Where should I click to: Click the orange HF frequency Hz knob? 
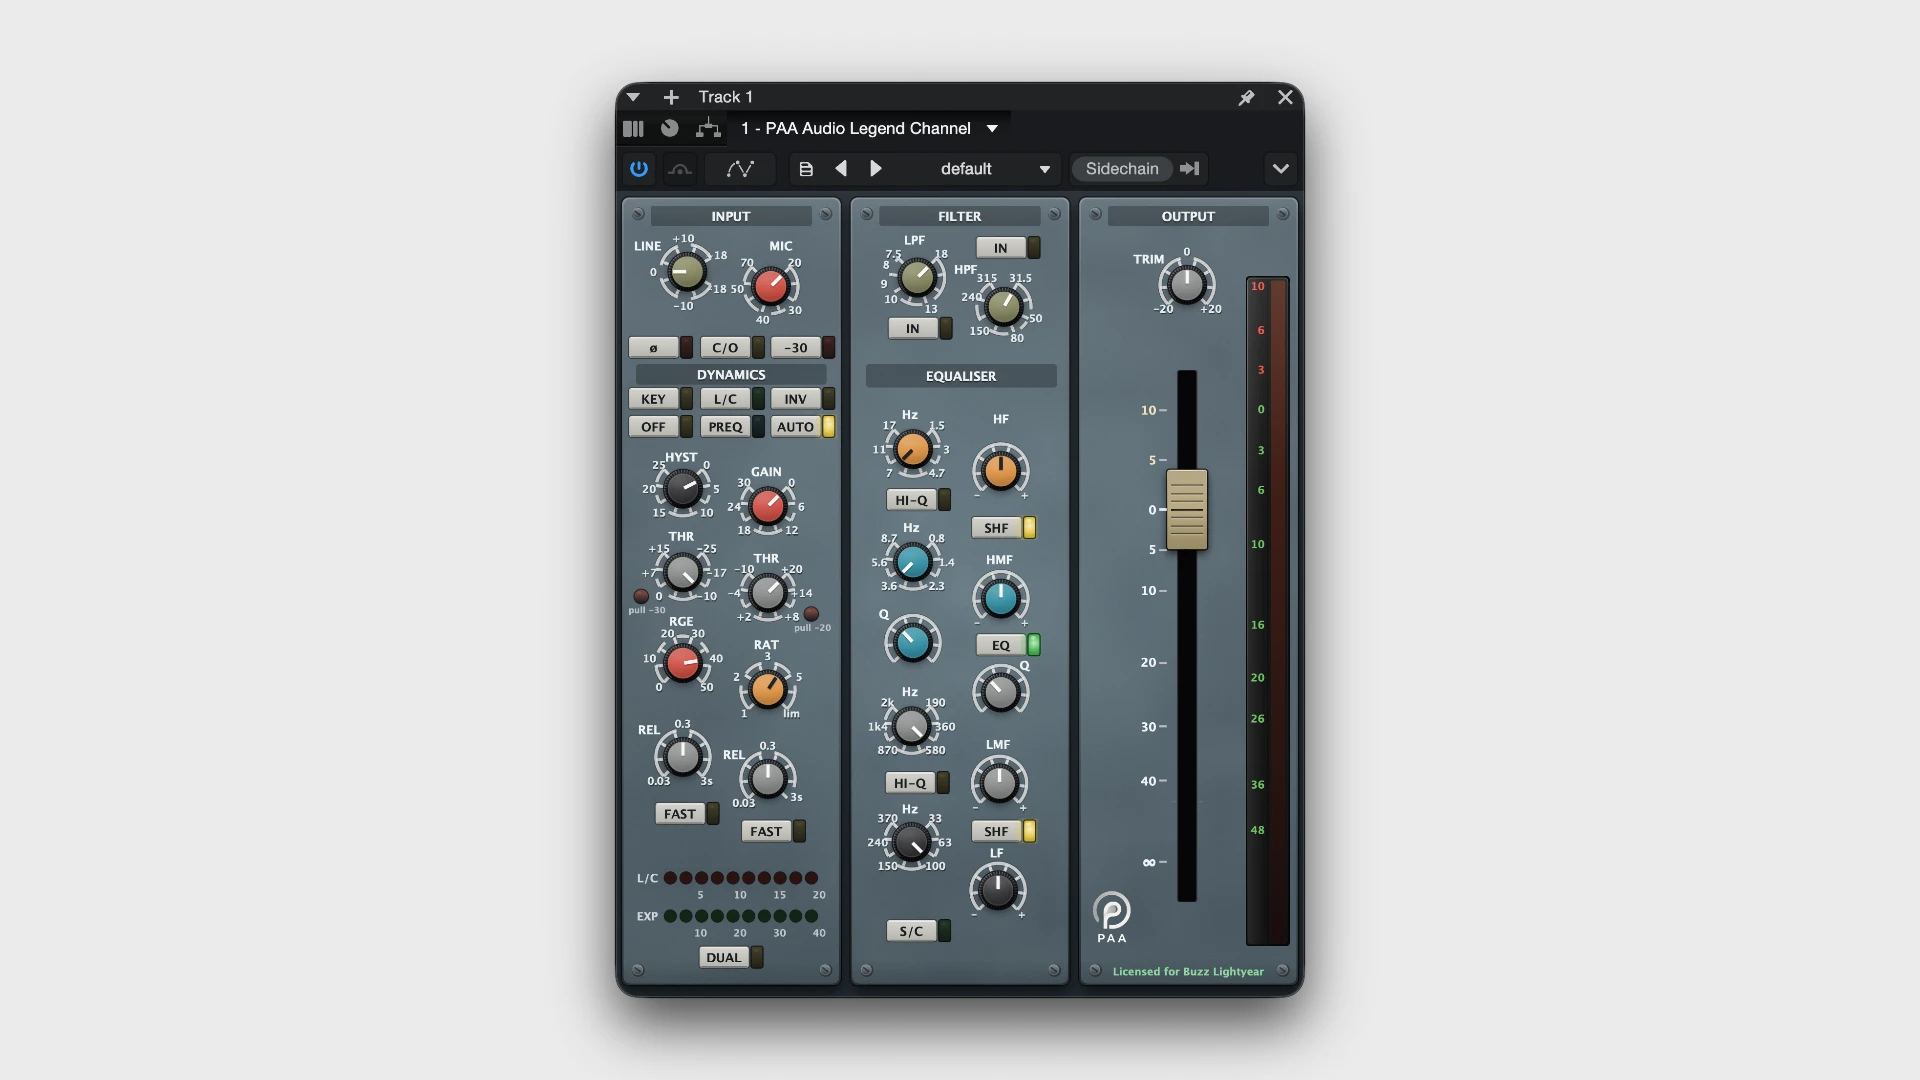point(912,450)
